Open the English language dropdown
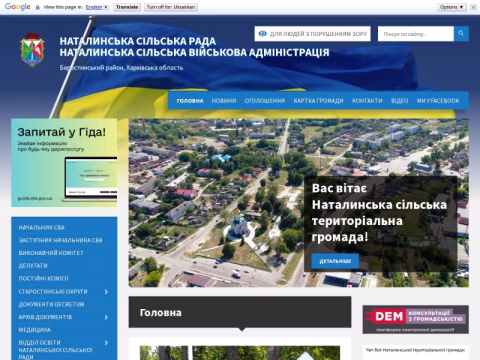The image size is (480, 360). tap(97, 7)
